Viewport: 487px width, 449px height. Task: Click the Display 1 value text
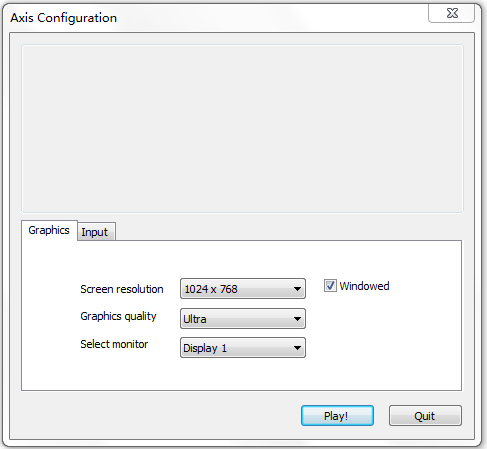pyautogui.click(x=205, y=348)
